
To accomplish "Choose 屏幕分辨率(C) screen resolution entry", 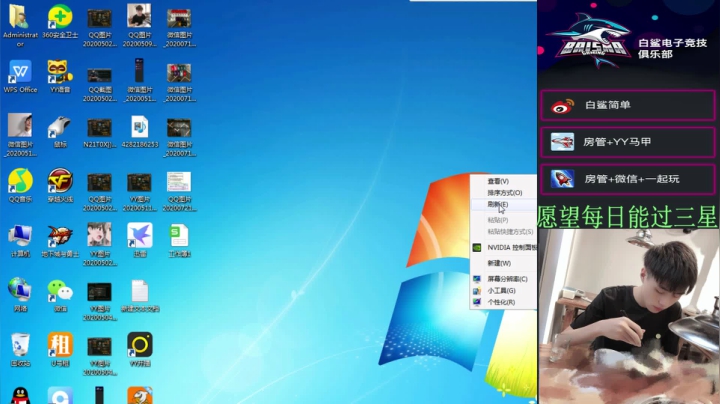I will coord(507,279).
